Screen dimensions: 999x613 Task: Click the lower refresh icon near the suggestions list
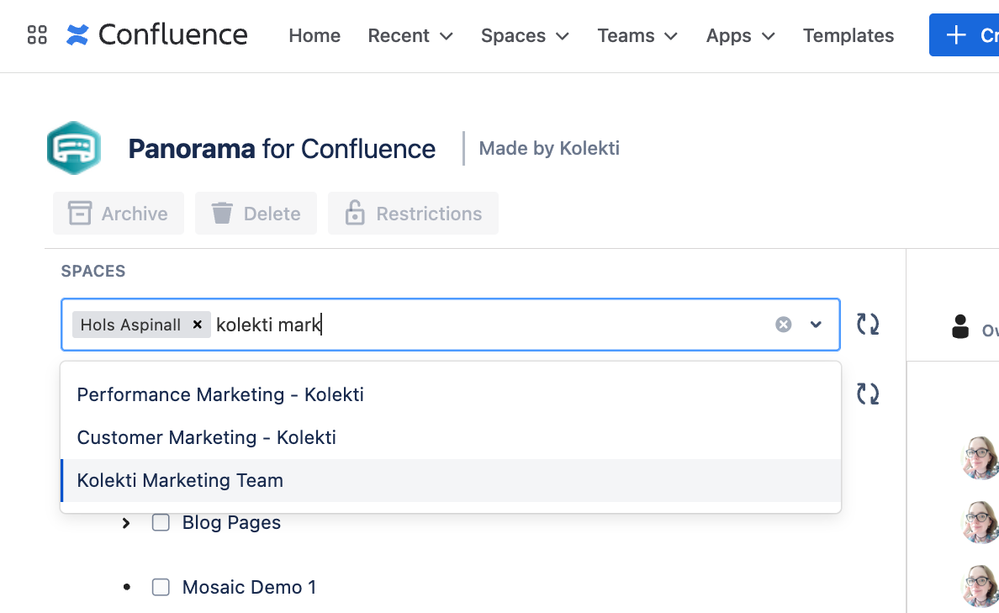tap(868, 394)
